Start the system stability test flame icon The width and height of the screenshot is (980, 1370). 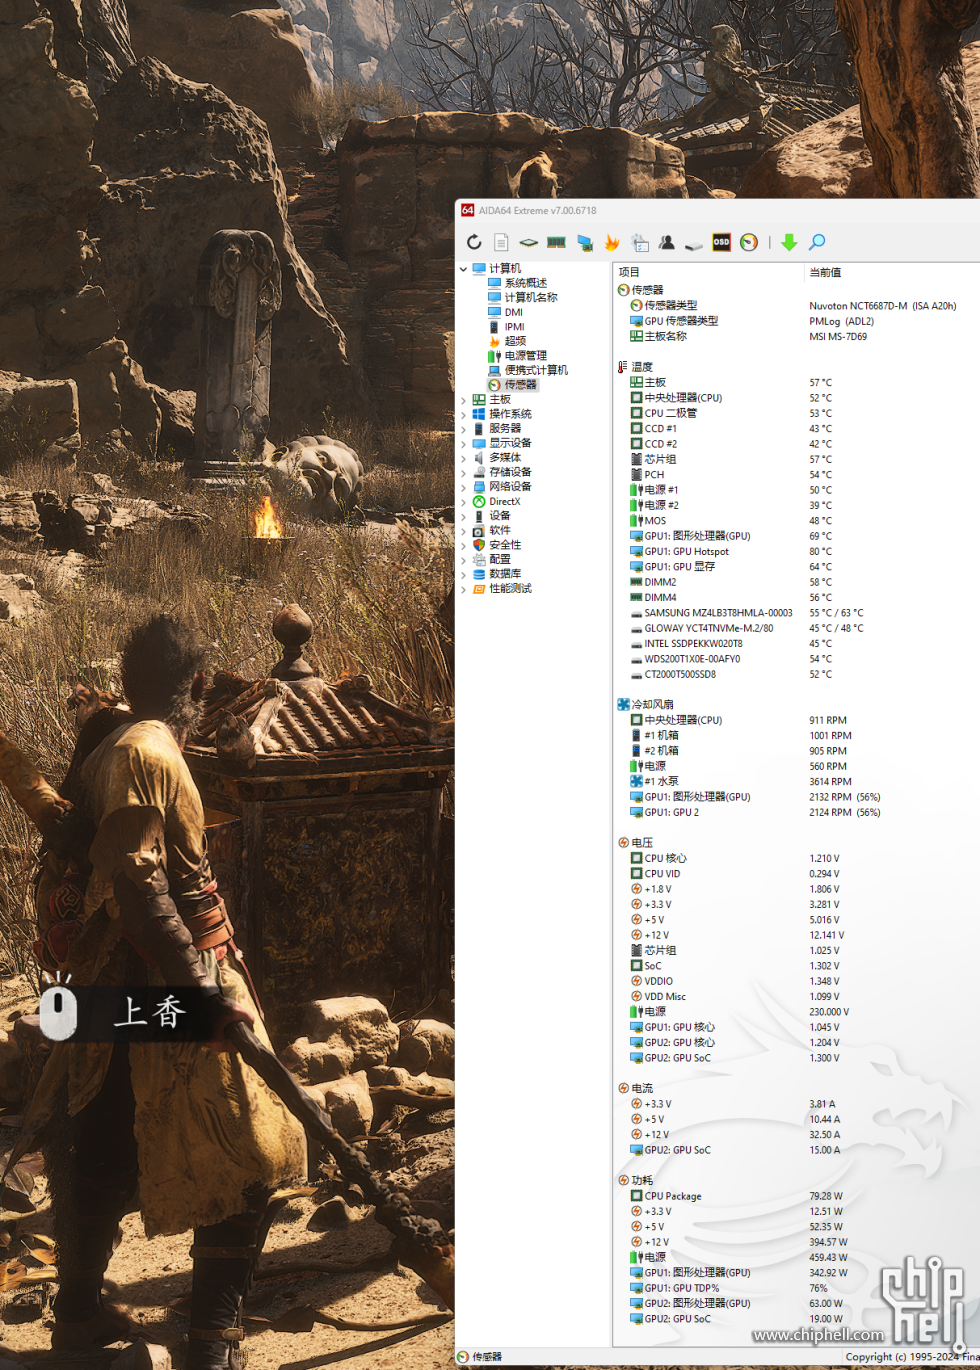(x=612, y=242)
